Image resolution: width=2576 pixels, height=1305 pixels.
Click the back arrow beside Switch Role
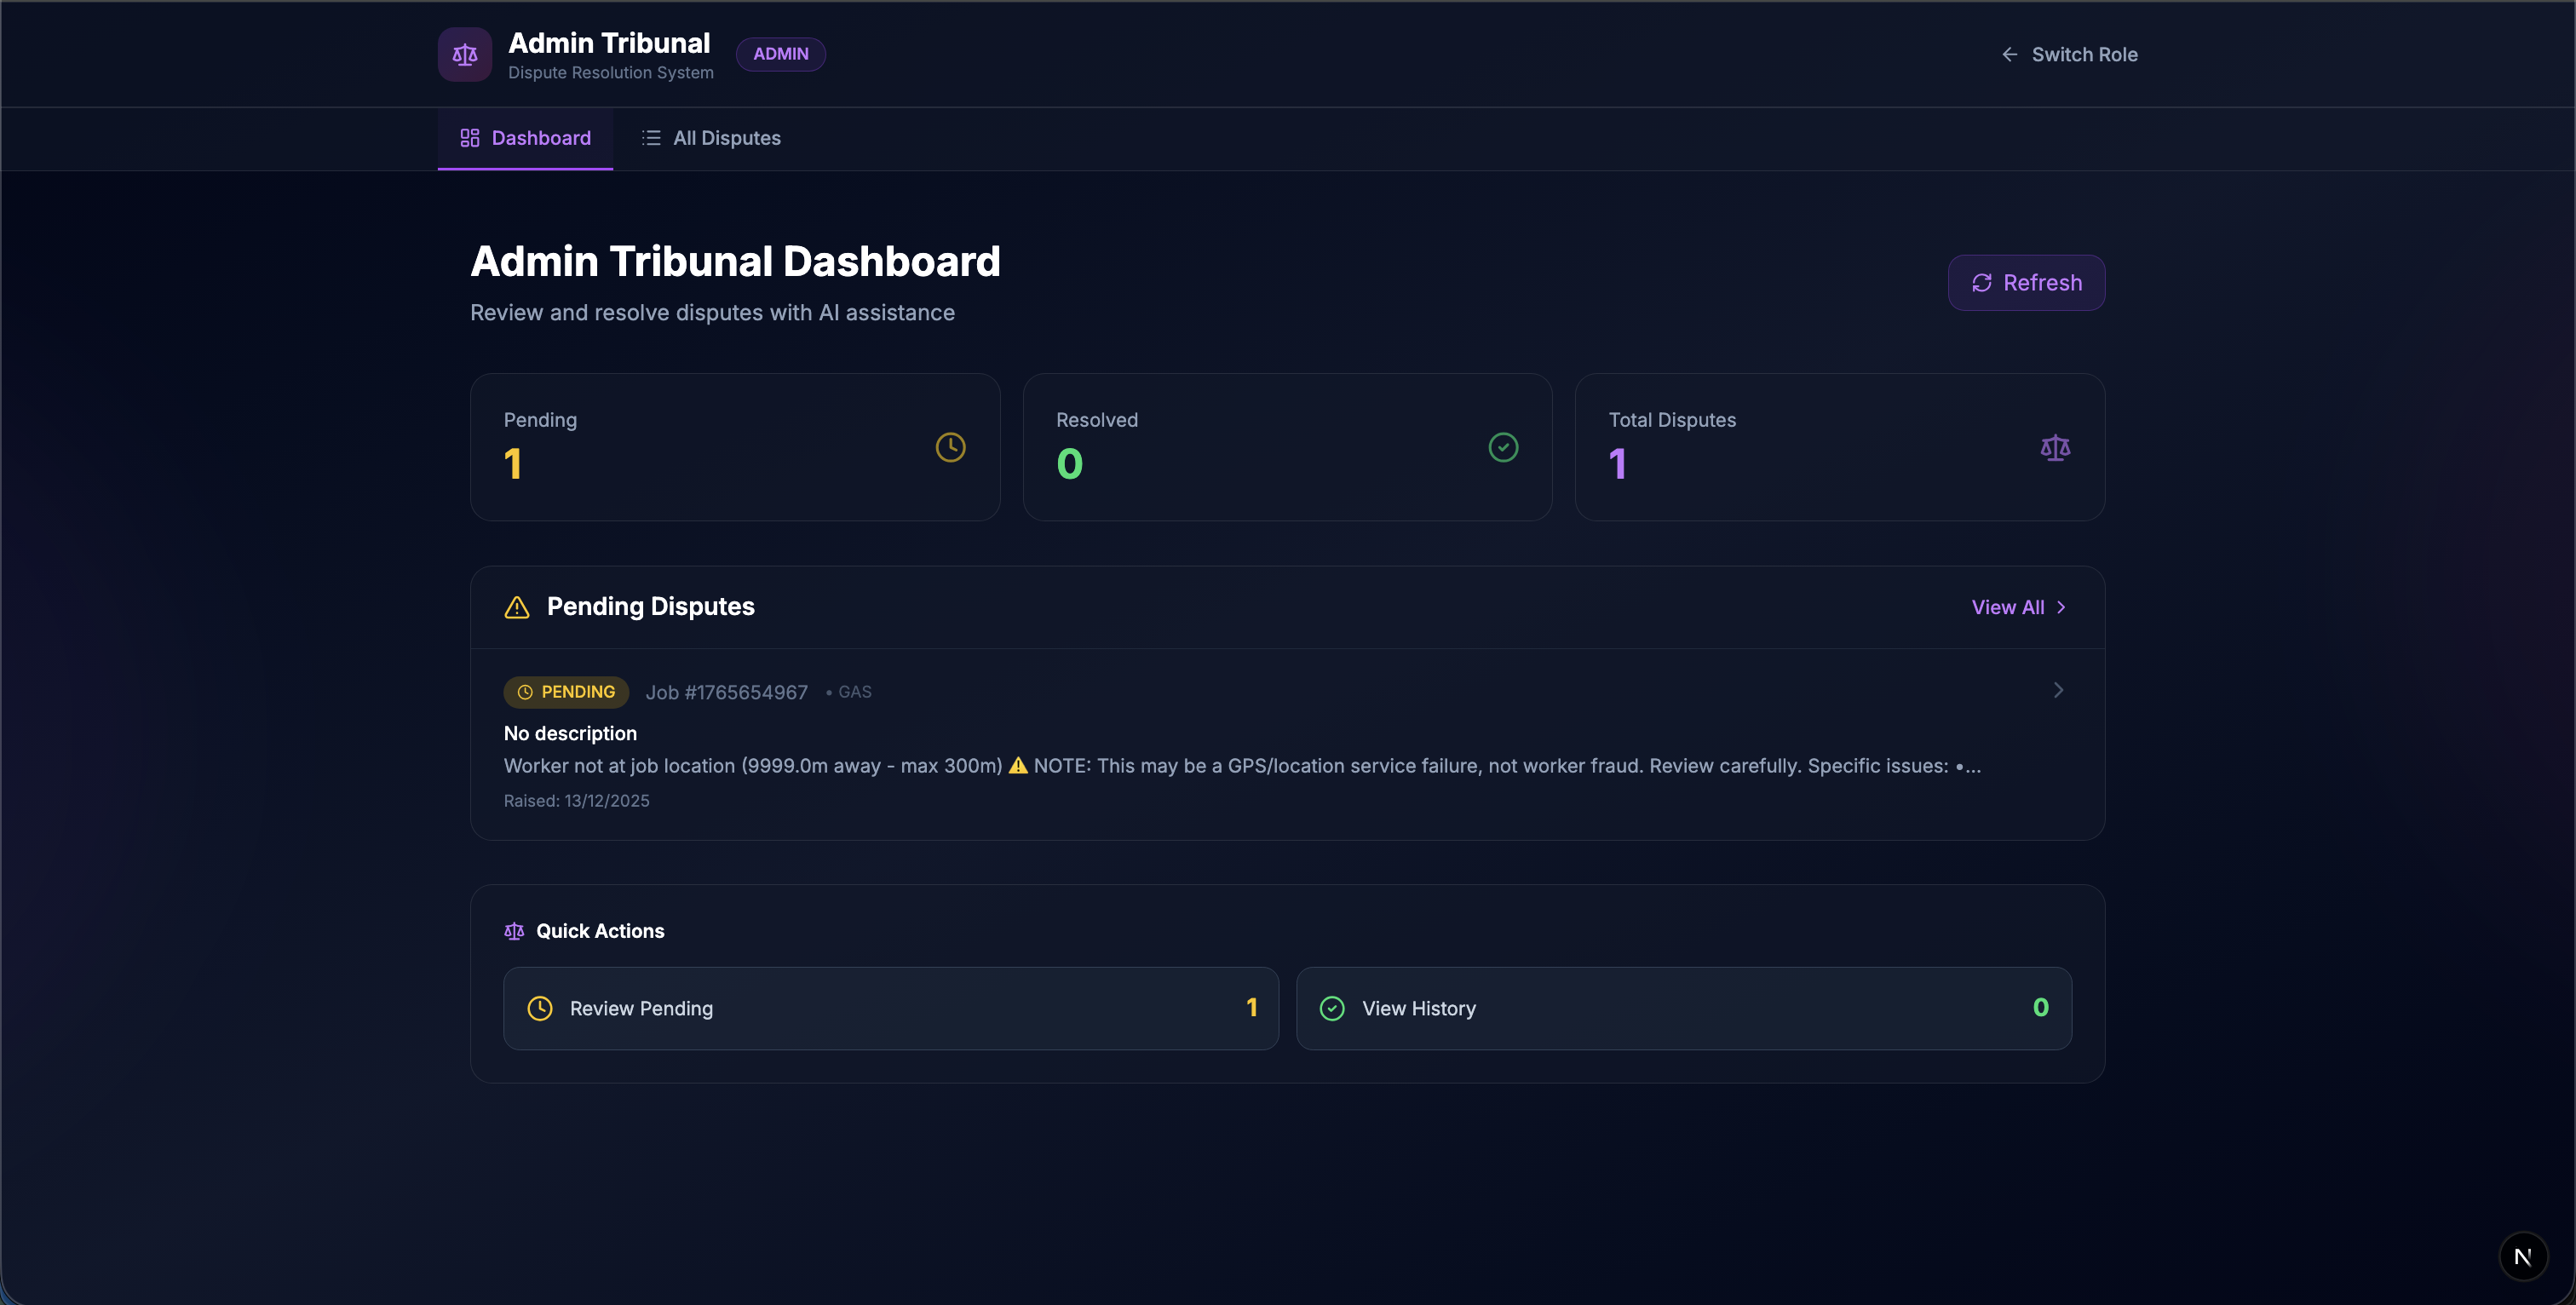point(2009,55)
